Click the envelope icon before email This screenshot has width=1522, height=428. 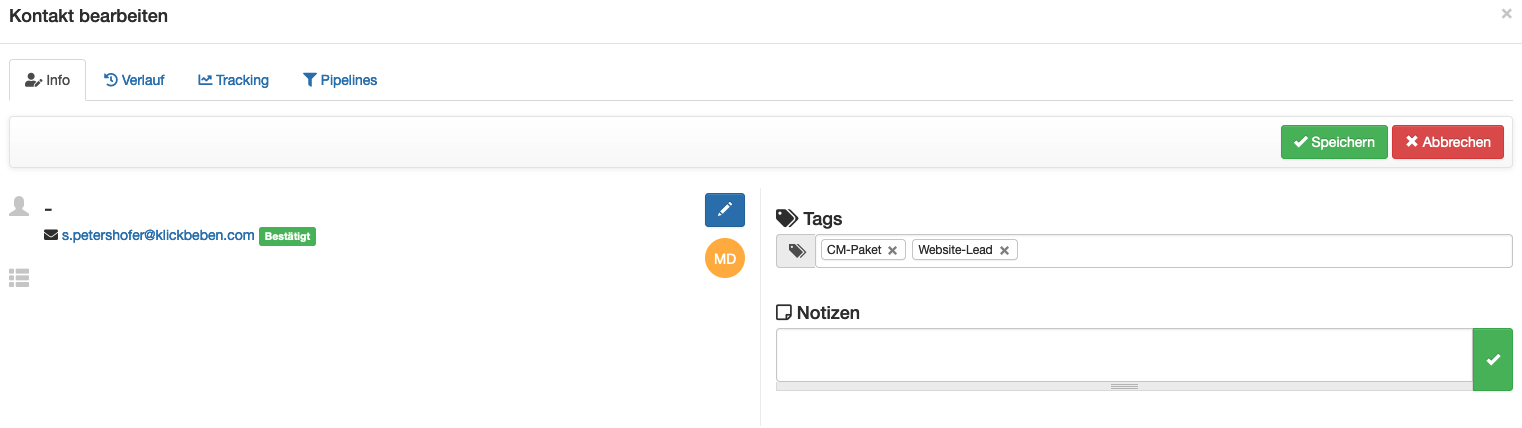tap(51, 236)
